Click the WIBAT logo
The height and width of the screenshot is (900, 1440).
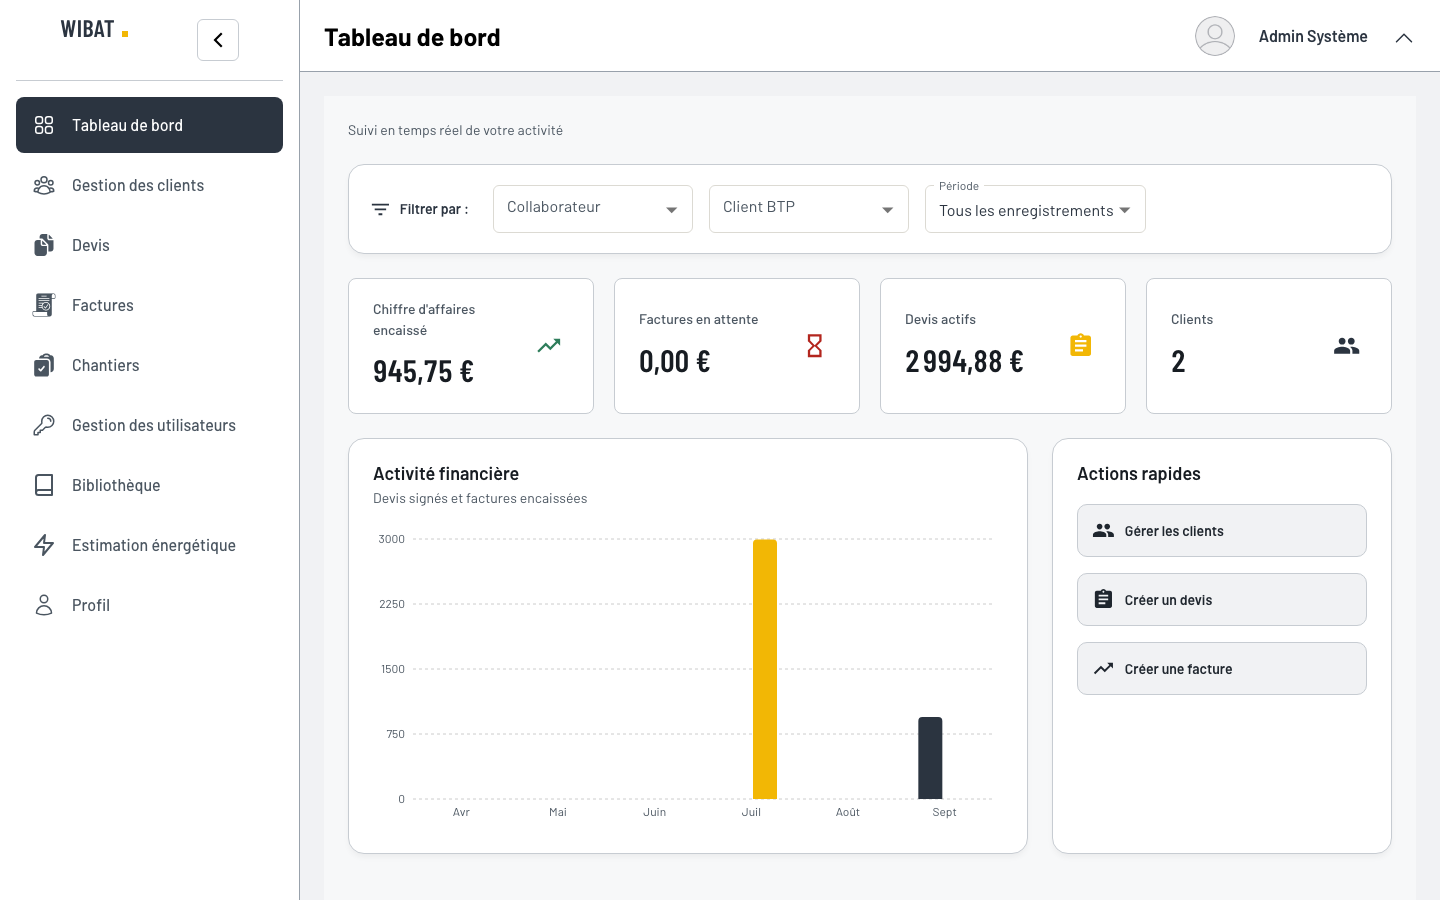click(94, 29)
